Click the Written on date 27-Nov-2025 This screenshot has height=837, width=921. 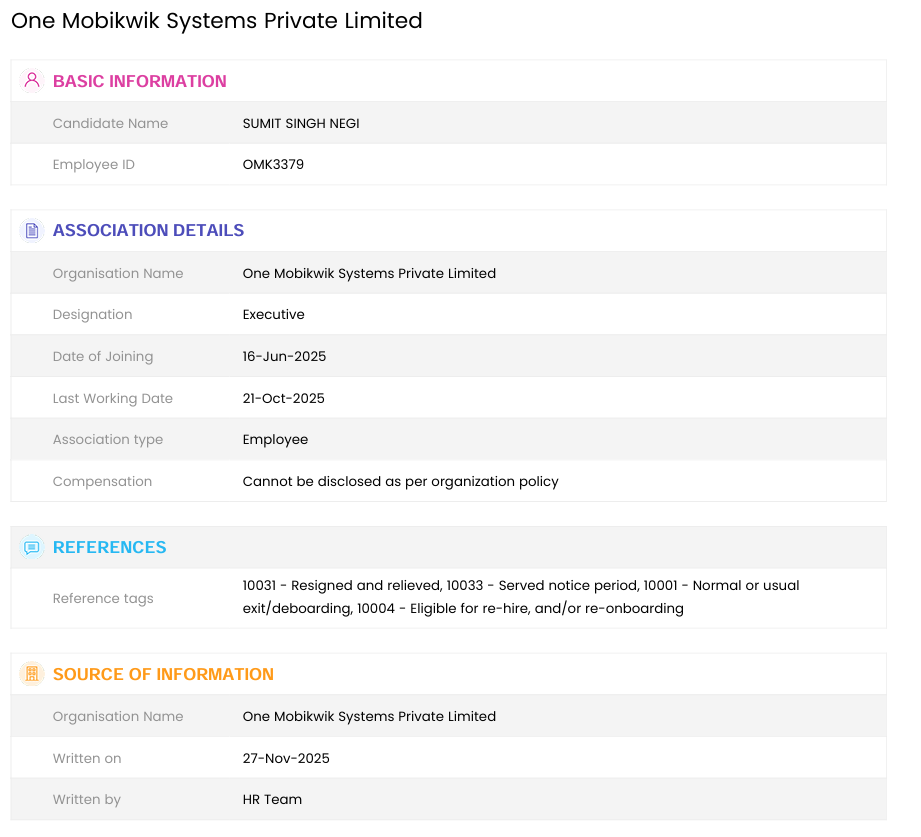286,758
